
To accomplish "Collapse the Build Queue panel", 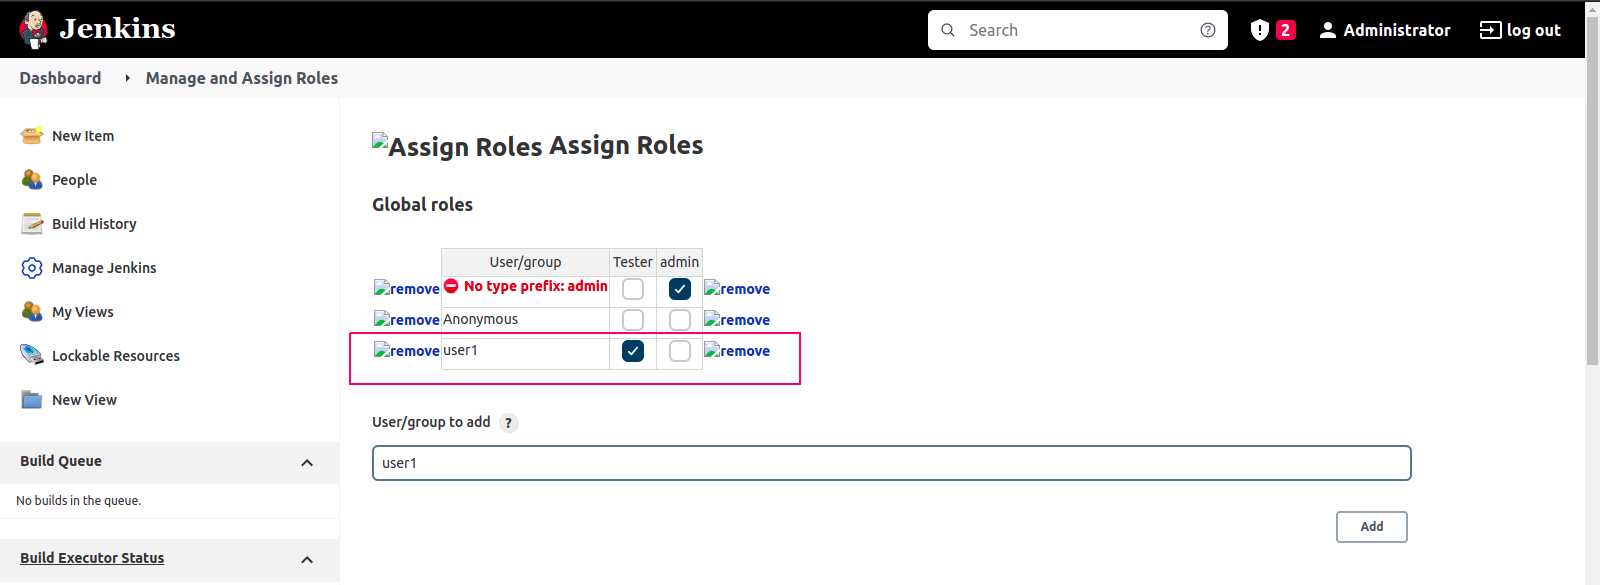I will (307, 462).
